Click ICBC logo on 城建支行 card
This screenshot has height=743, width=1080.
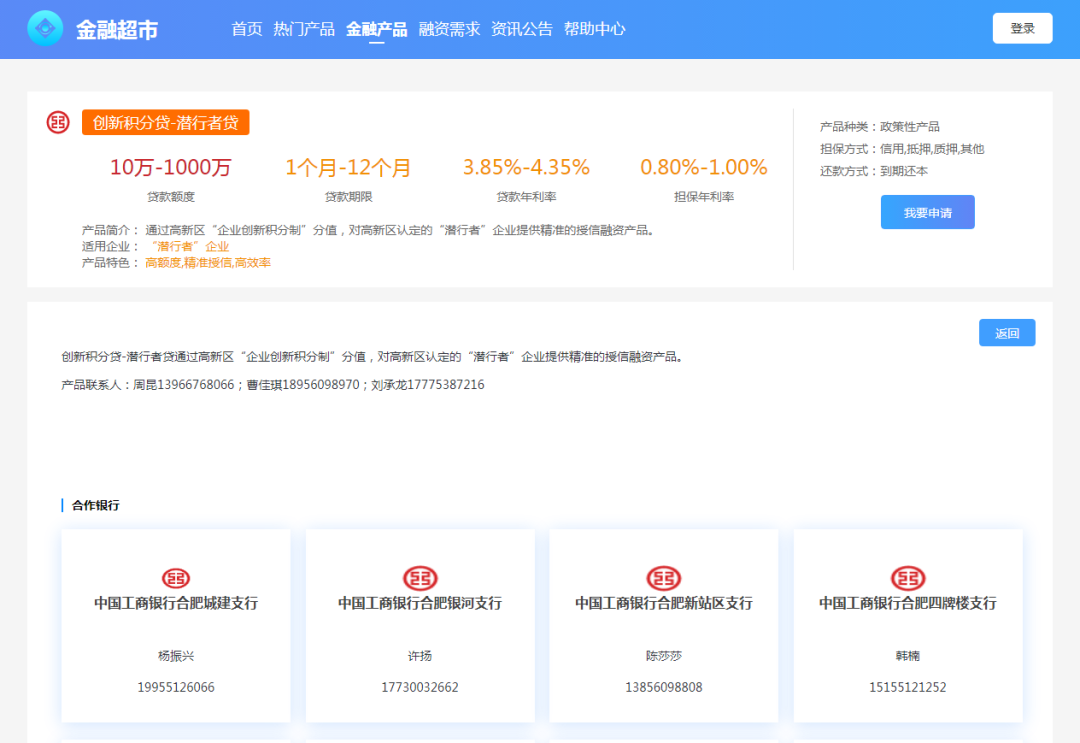click(x=176, y=578)
